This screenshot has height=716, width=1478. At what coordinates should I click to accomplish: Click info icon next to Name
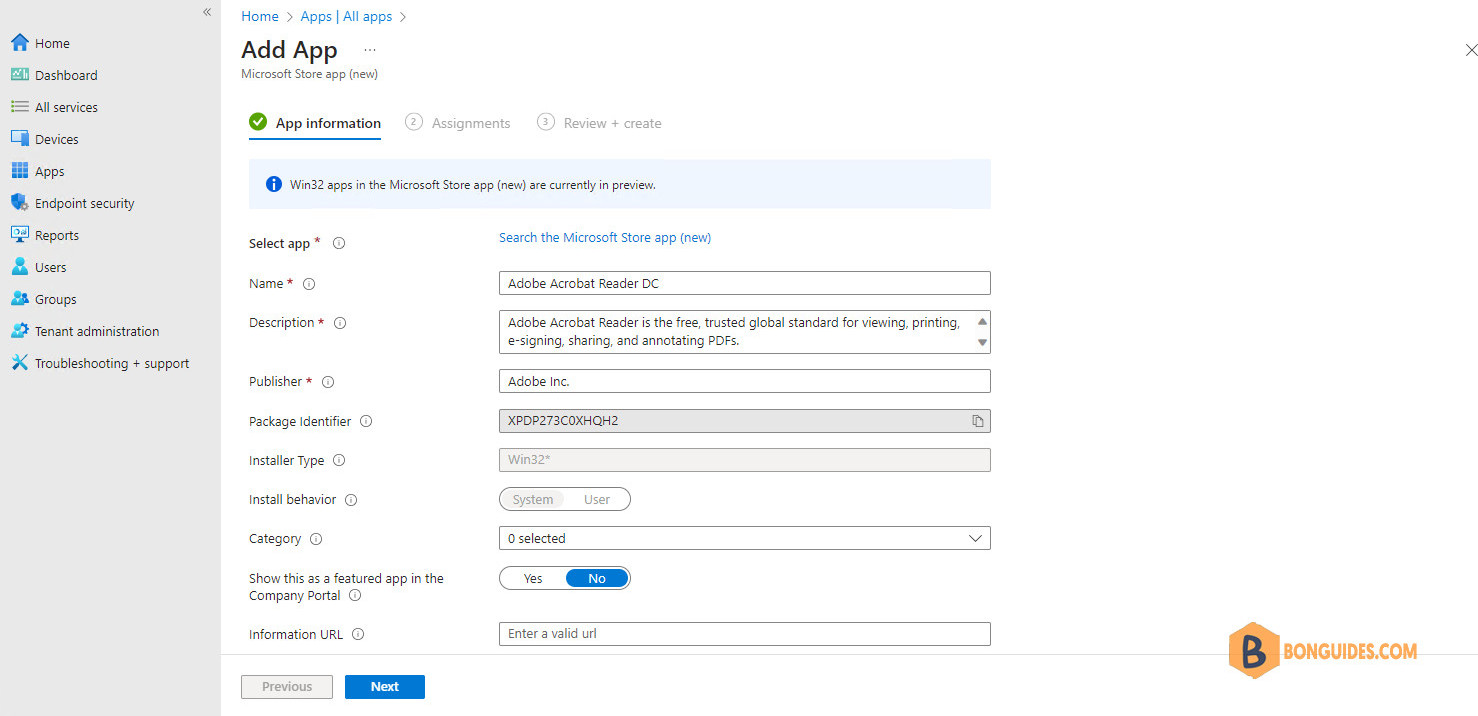(309, 284)
